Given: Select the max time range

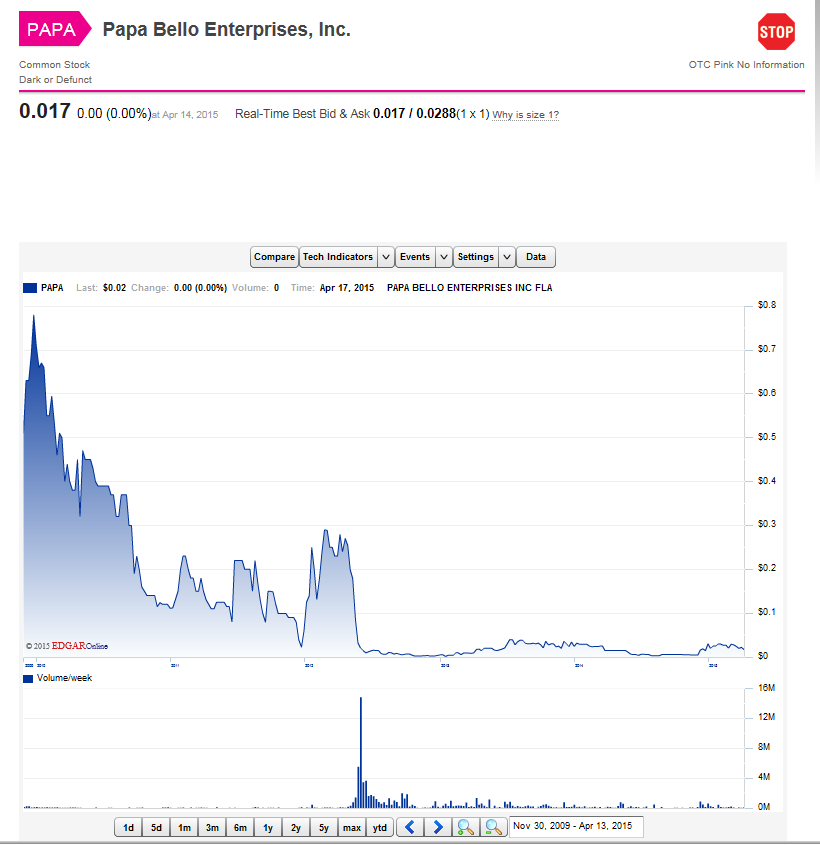Looking at the screenshot, I should pos(352,827).
